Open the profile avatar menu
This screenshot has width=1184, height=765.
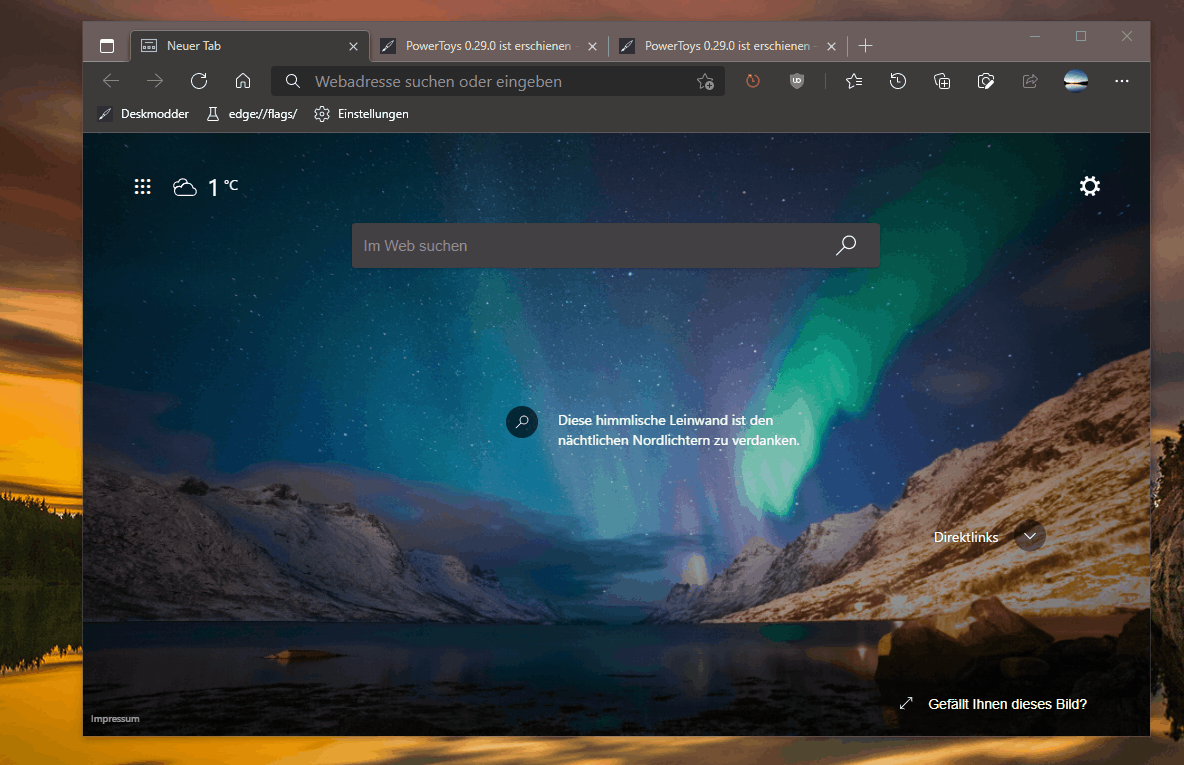[1075, 81]
